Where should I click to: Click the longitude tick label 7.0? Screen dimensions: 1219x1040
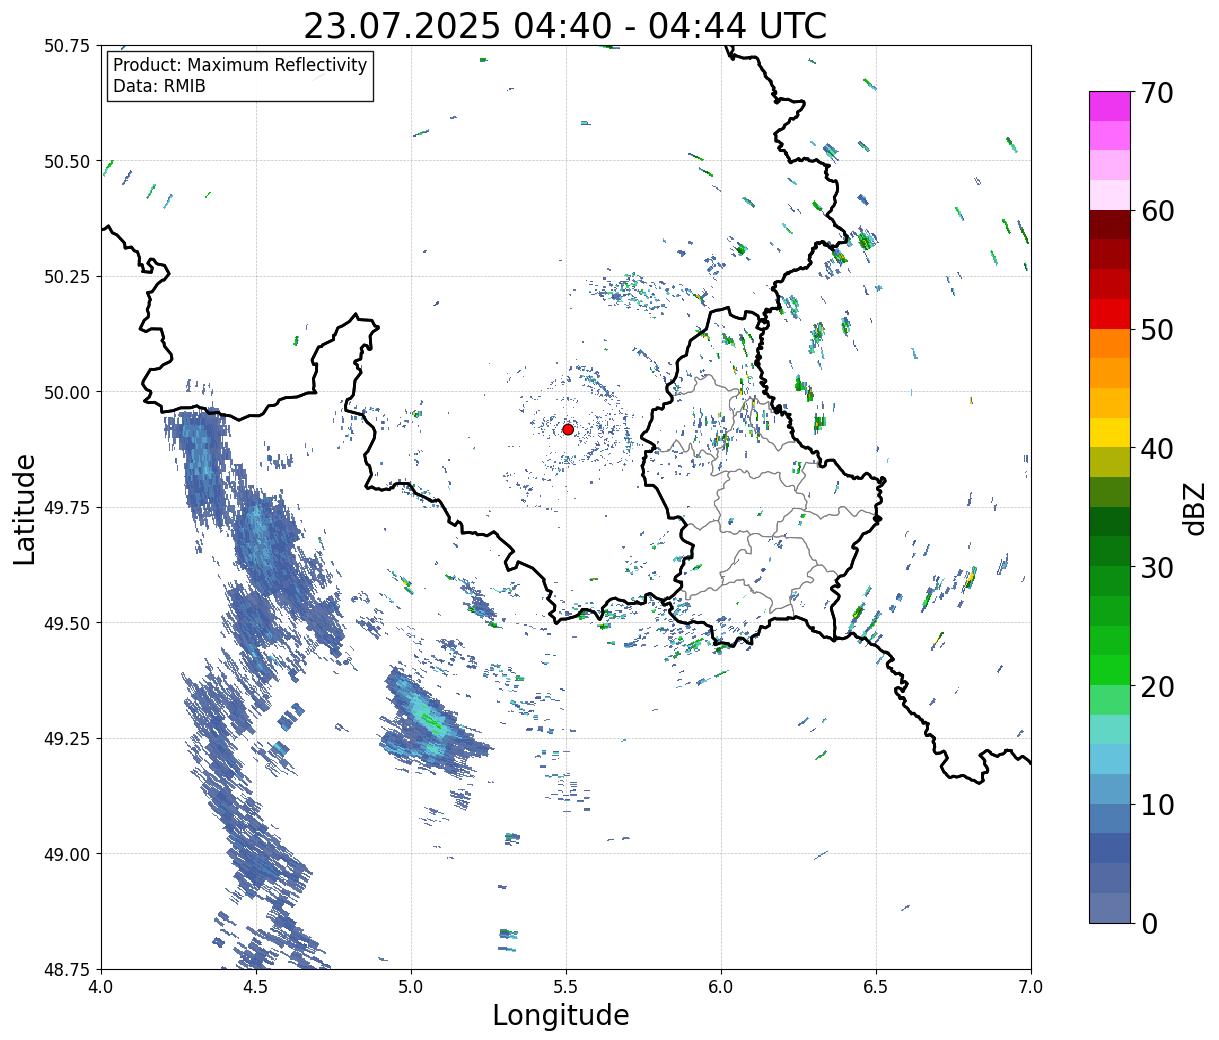pyautogui.click(x=1031, y=987)
